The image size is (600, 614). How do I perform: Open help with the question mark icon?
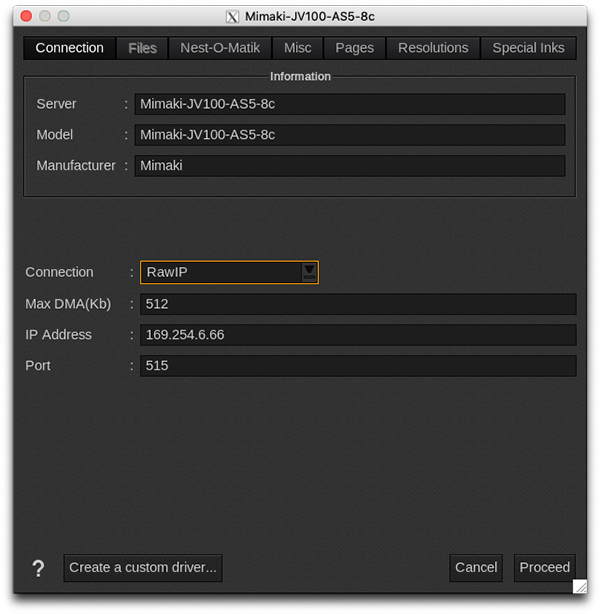point(38,568)
